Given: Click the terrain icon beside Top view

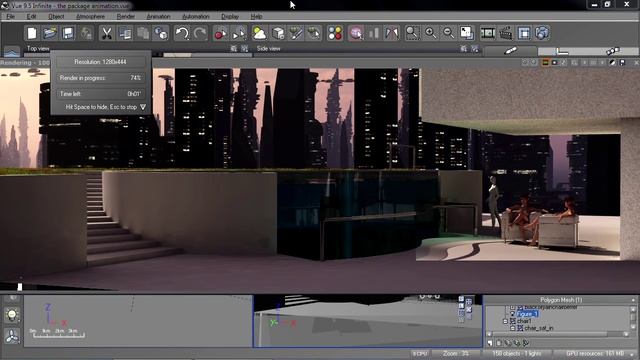Looking at the screenshot, I should click(x=11, y=51).
